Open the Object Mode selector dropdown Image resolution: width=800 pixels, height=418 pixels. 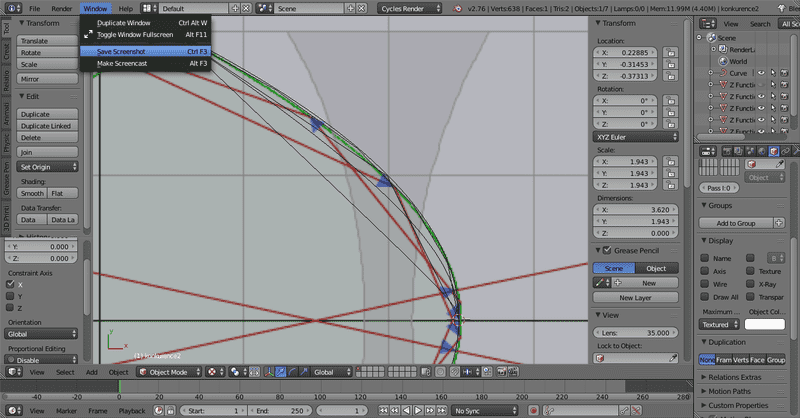(166, 372)
